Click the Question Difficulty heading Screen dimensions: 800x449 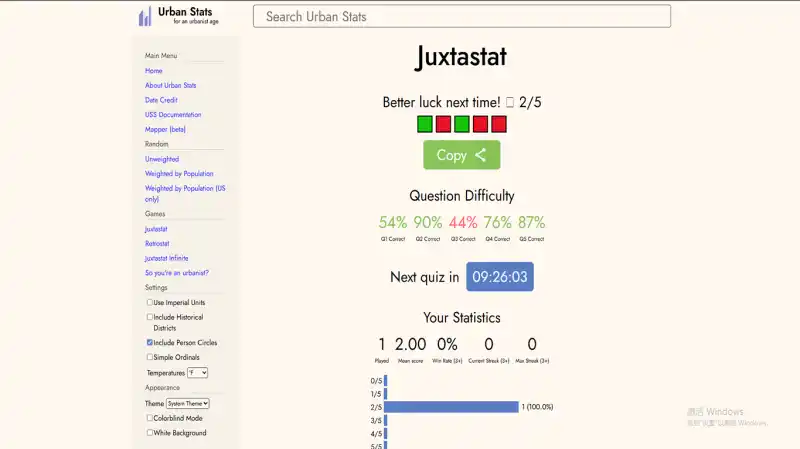[462, 196]
